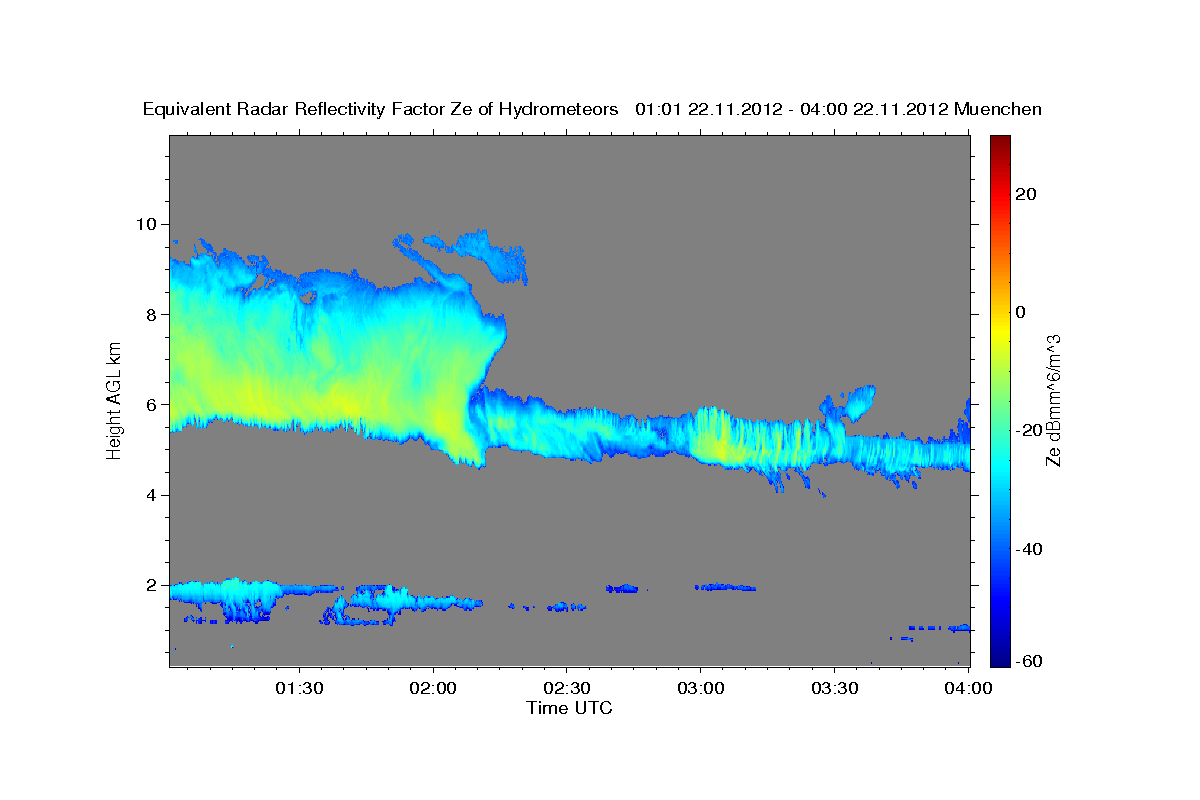Click the 'Height AGL km' axis label
Image resolution: width=1200 pixels, height=800 pixels.
115,400
